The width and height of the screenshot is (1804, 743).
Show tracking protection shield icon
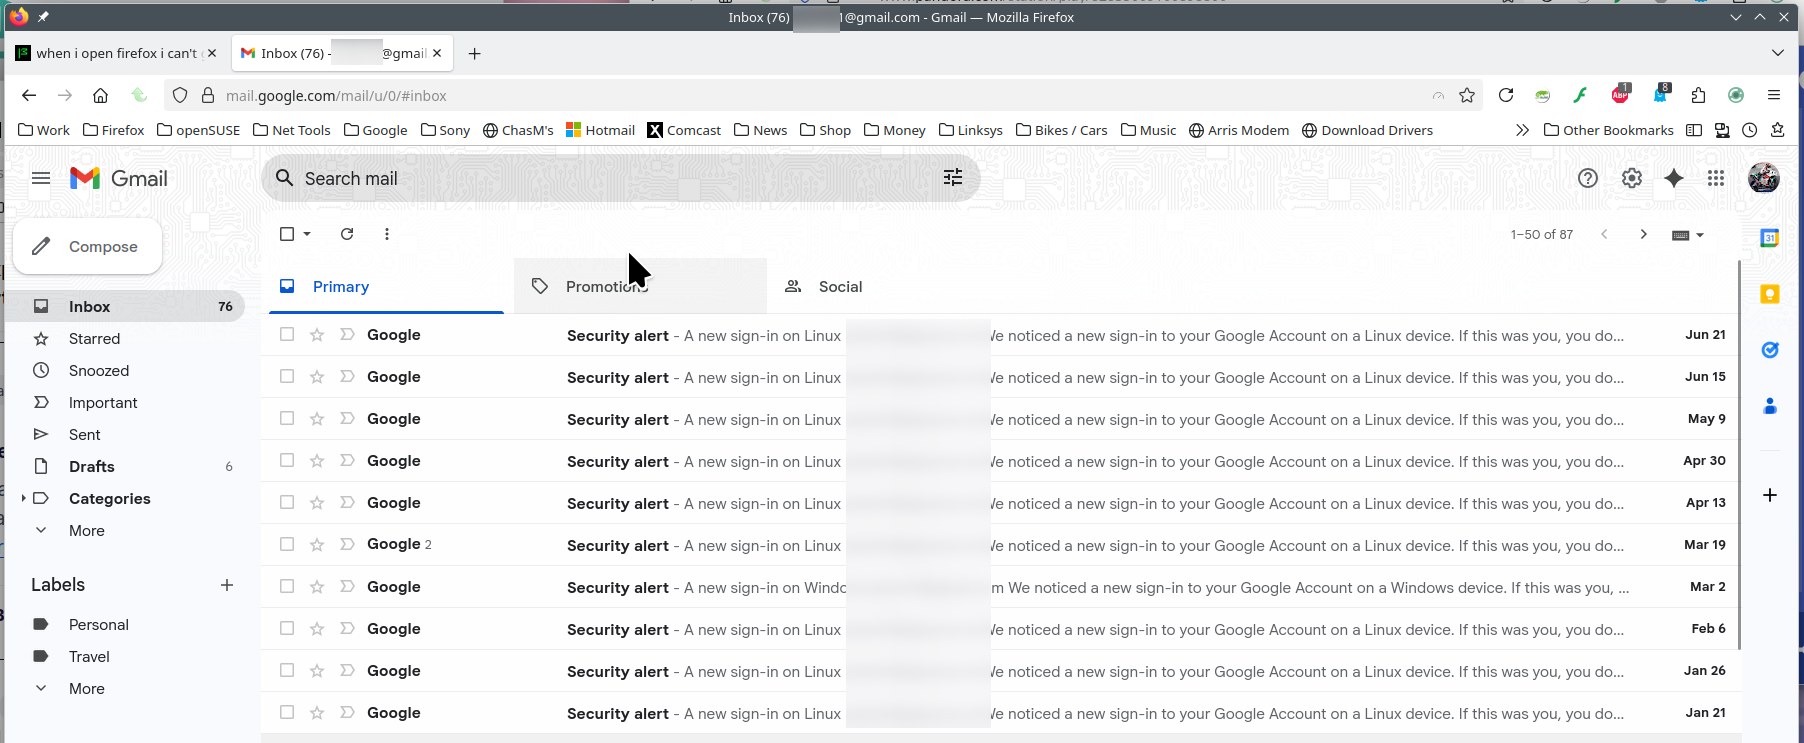click(180, 95)
